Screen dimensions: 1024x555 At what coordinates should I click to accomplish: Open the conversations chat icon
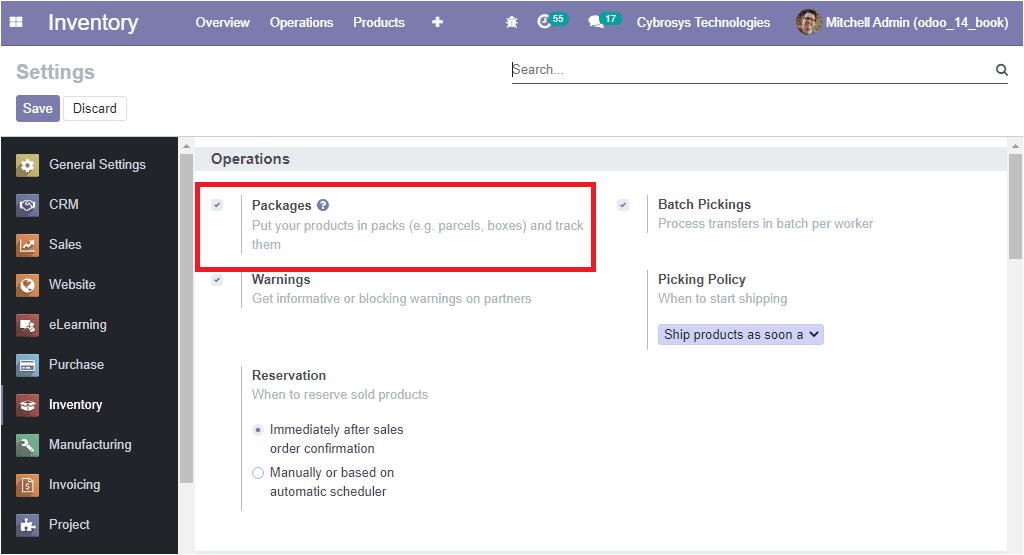(x=595, y=22)
